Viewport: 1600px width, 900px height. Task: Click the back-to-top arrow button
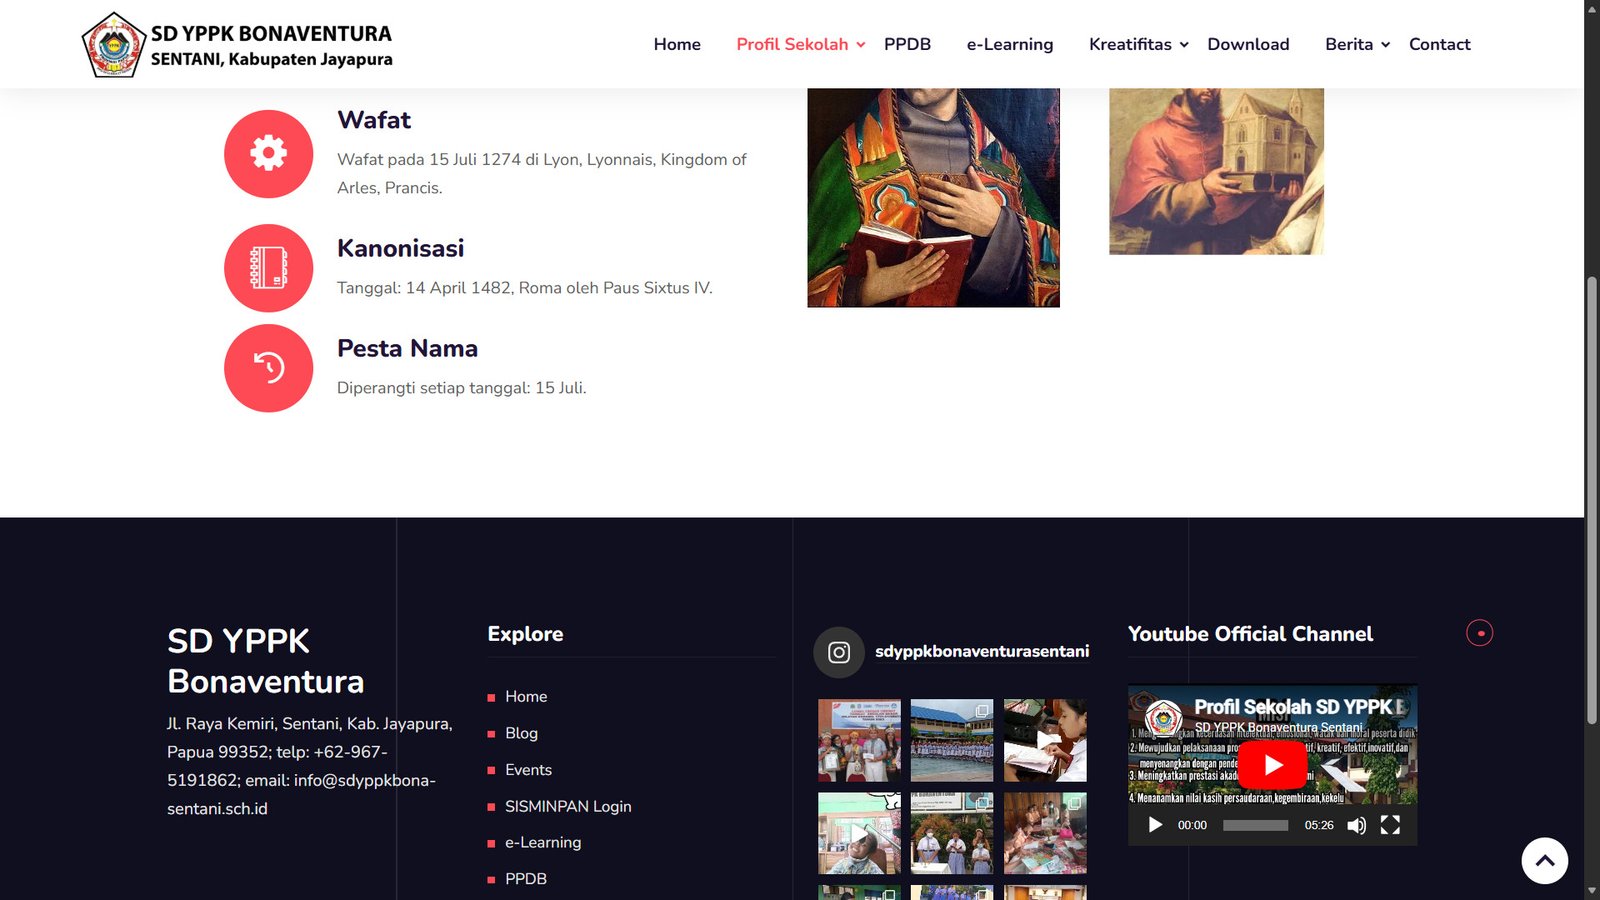pyautogui.click(x=1545, y=860)
